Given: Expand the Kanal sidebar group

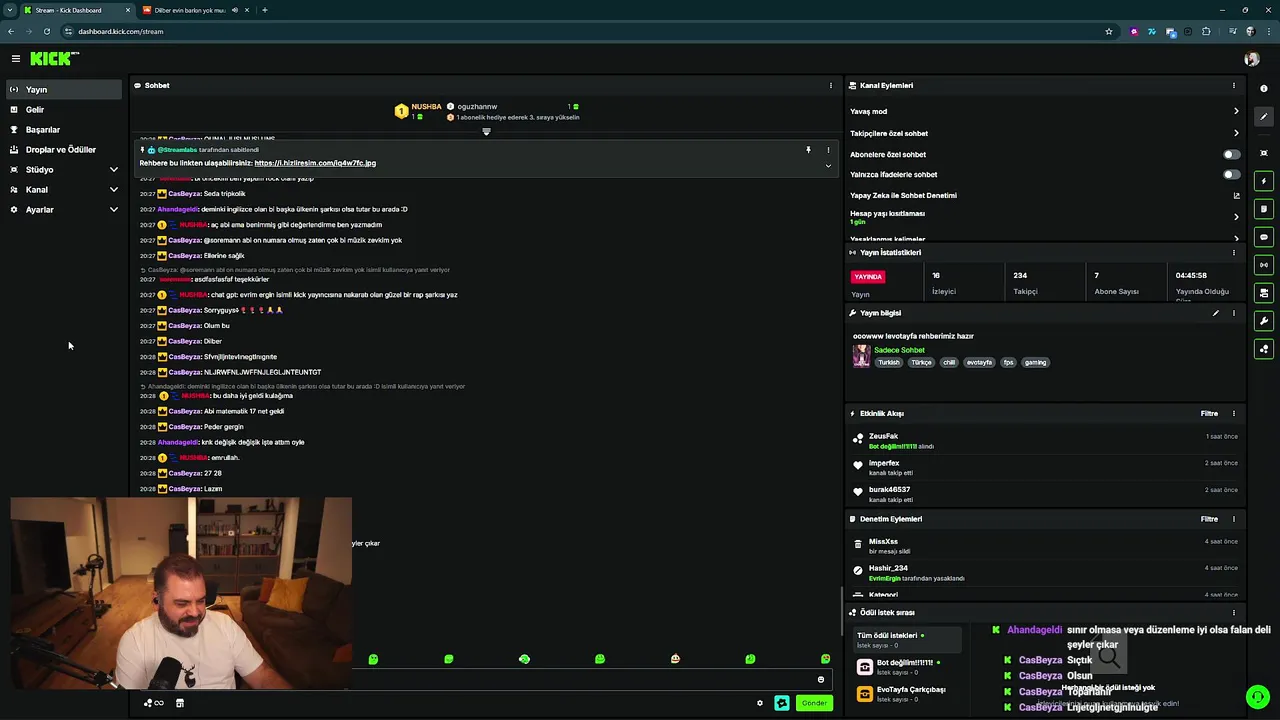Looking at the screenshot, I should click(x=64, y=189).
